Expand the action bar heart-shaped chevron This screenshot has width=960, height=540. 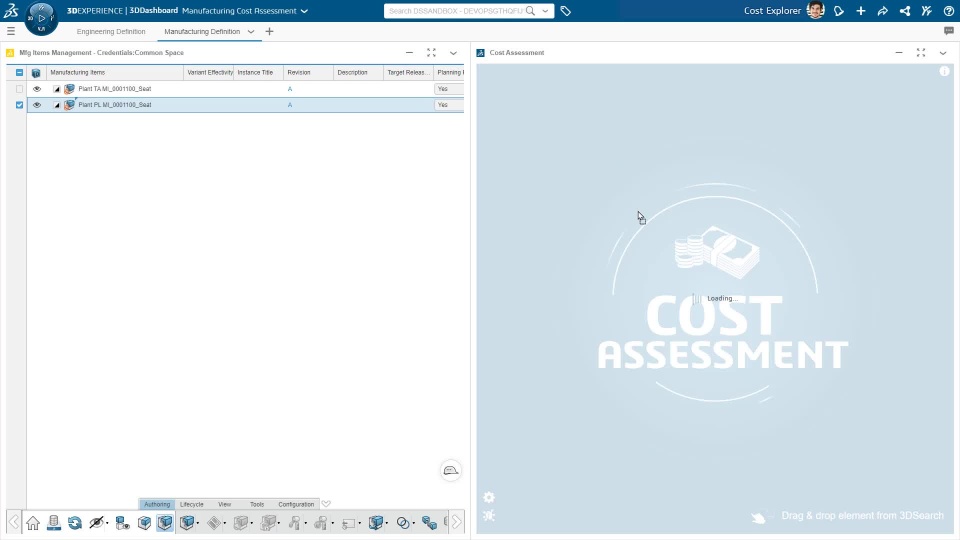tap(326, 504)
